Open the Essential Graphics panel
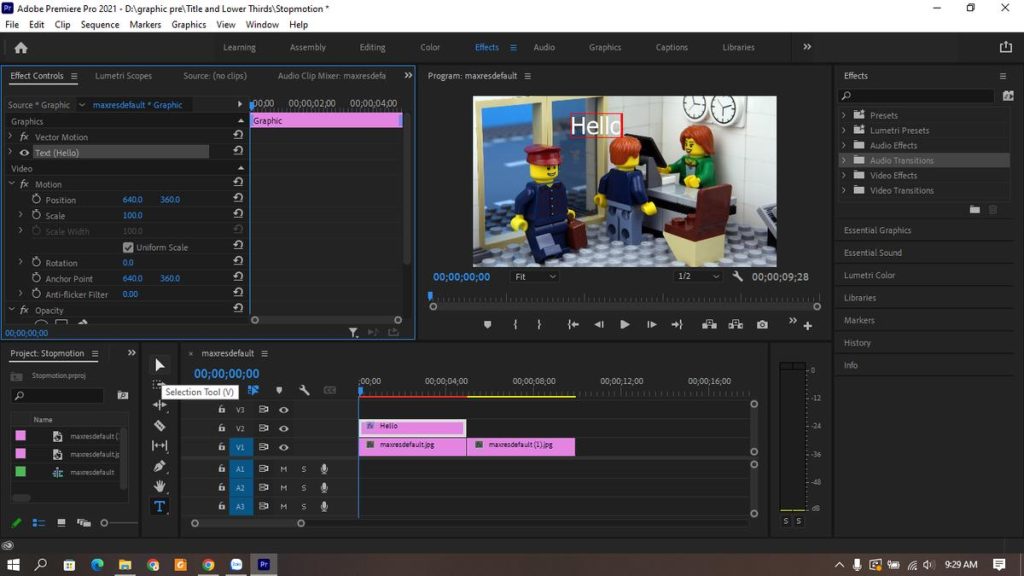 [x=878, y=230]
